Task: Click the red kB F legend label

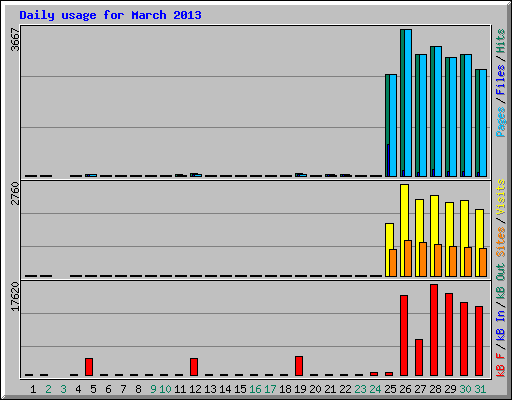Action: 501,365
